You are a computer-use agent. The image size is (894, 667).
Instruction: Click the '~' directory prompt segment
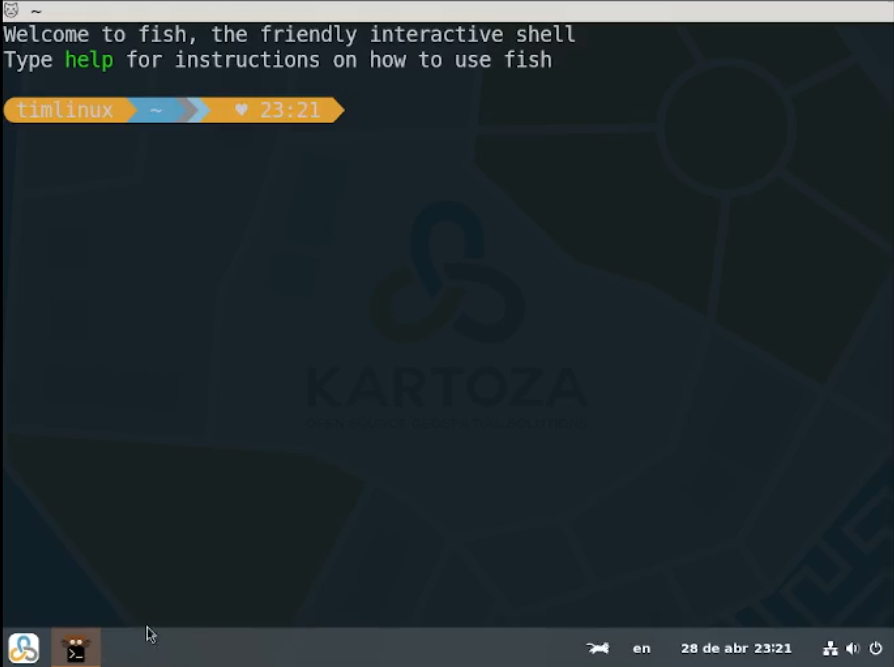coord(156,109)
